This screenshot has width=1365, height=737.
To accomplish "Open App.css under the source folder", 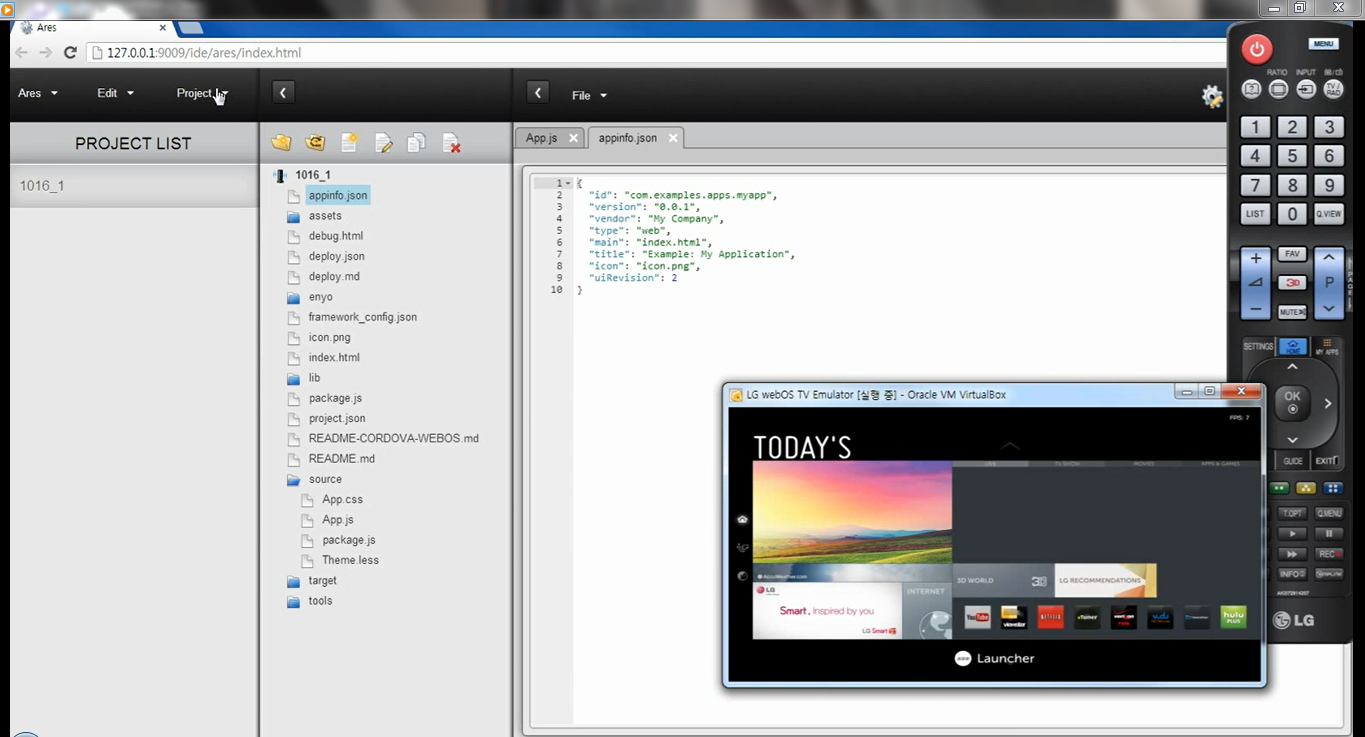I will (342, 499).
